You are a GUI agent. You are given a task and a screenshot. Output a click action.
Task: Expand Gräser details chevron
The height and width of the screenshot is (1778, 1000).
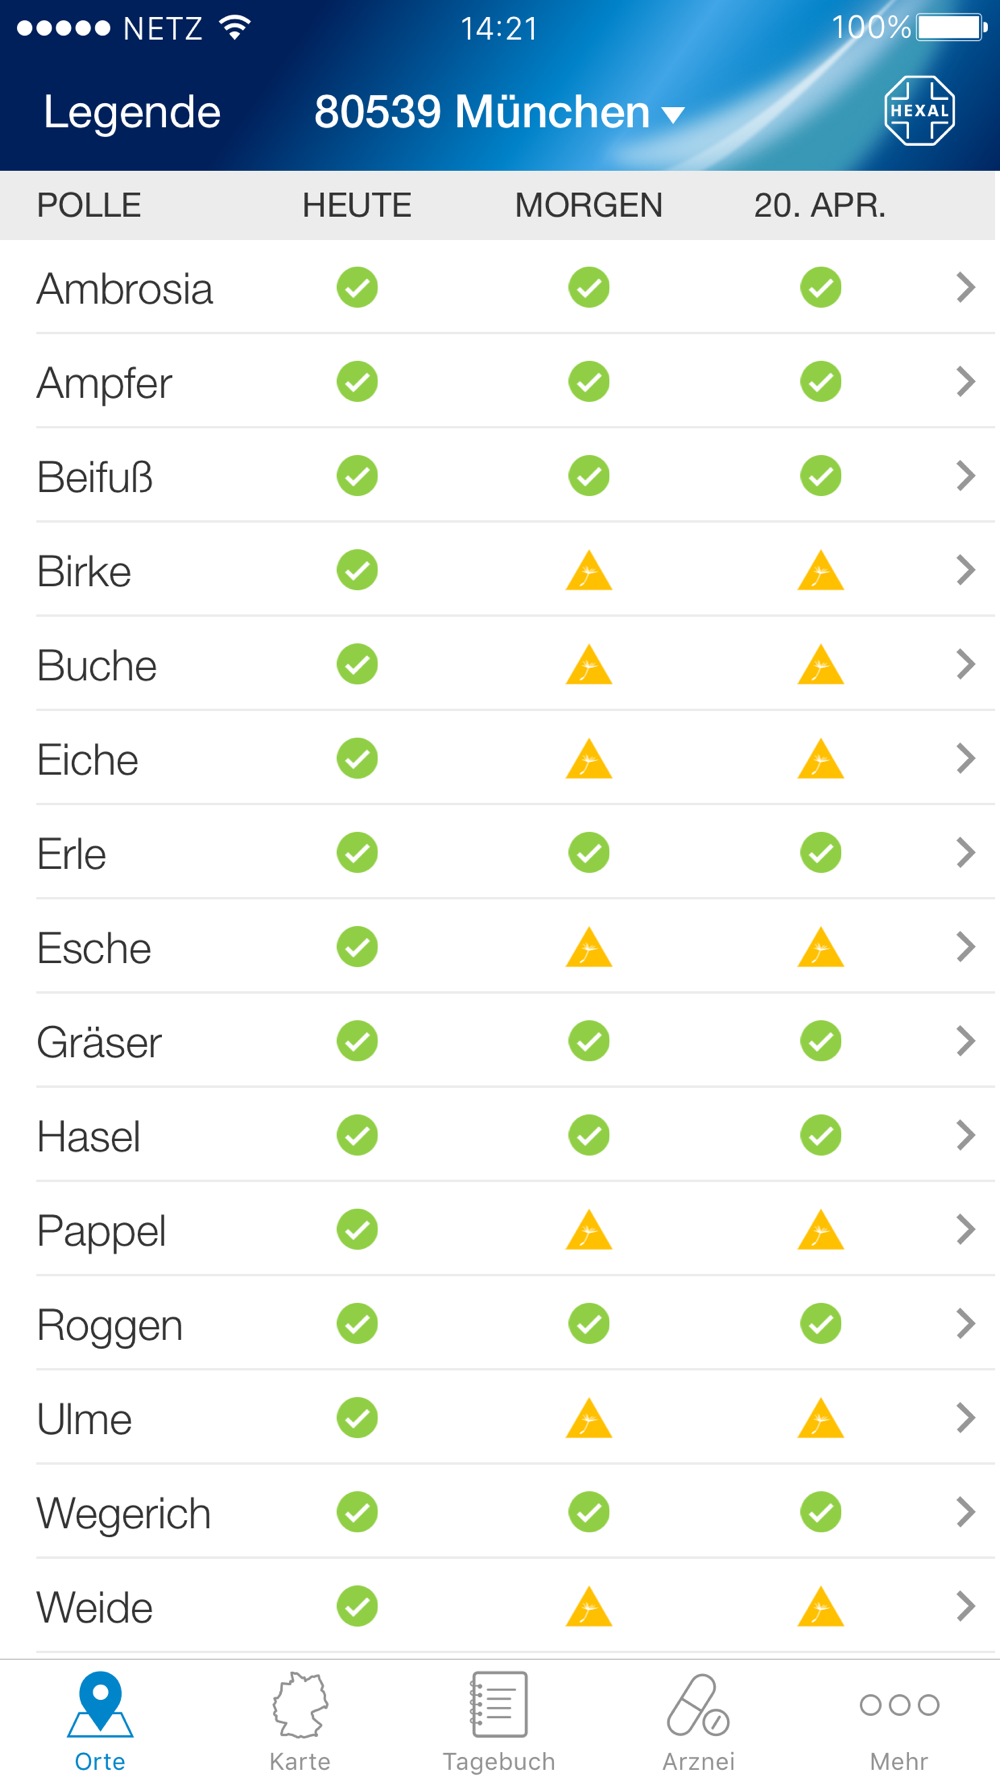(x=965, y=1041)
